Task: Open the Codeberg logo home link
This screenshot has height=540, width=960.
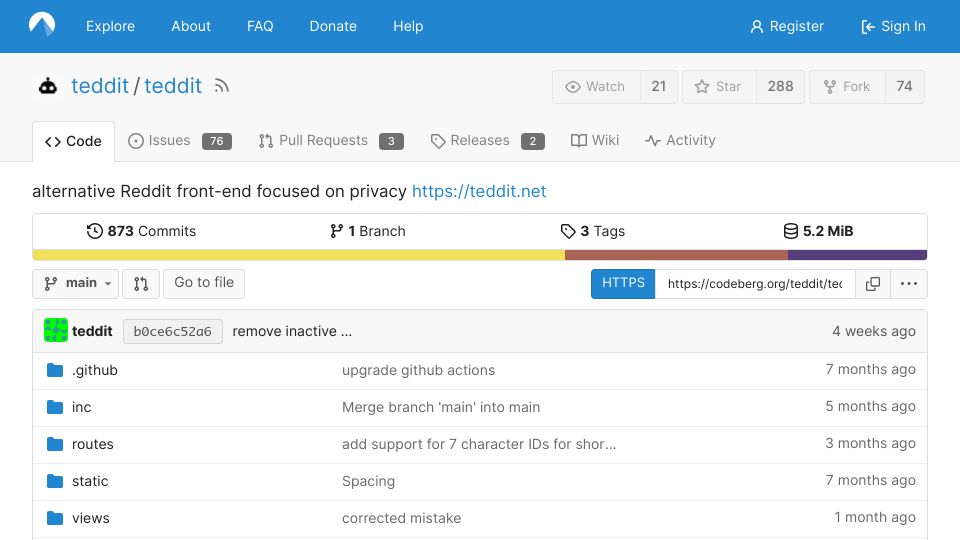Action: (x=42, y=25)
